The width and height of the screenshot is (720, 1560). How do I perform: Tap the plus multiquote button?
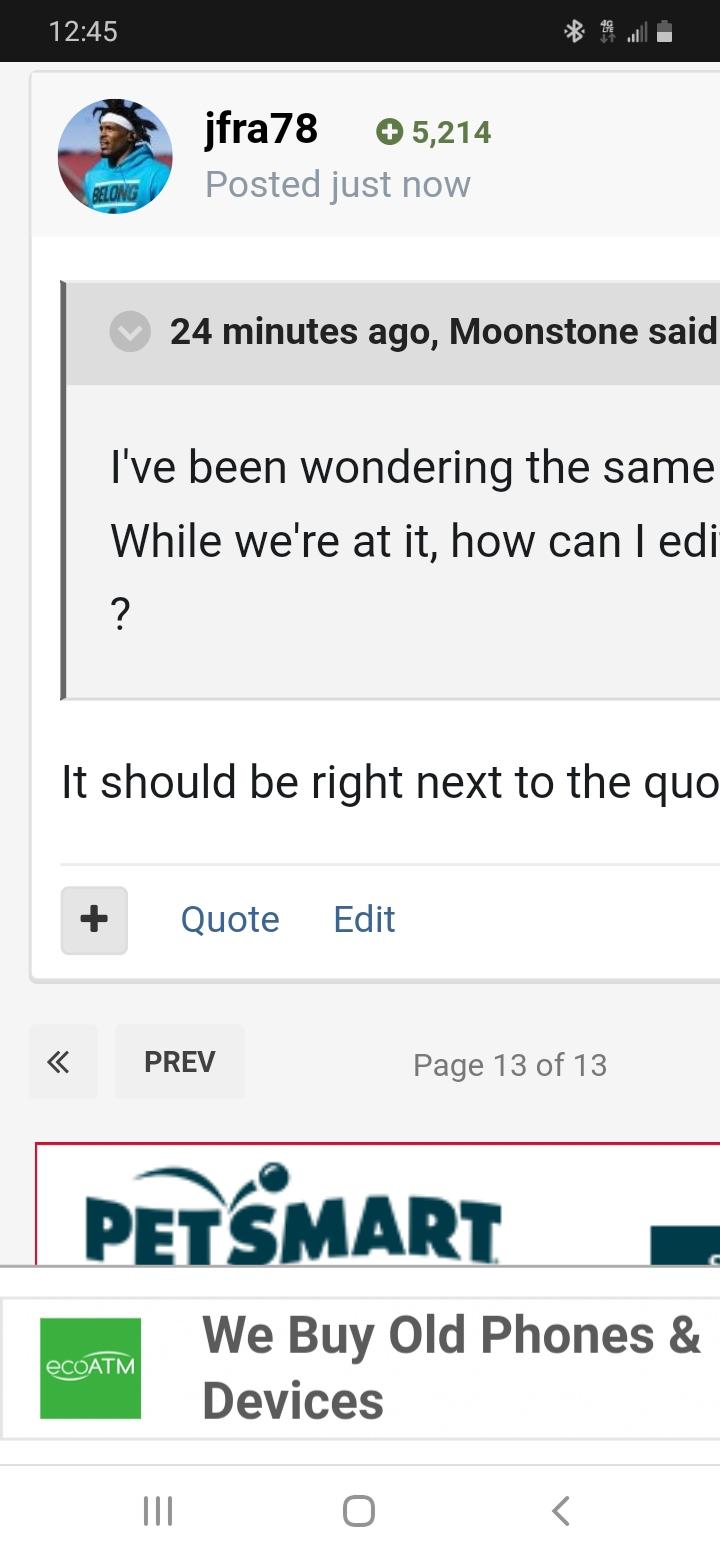coord(94,920)
